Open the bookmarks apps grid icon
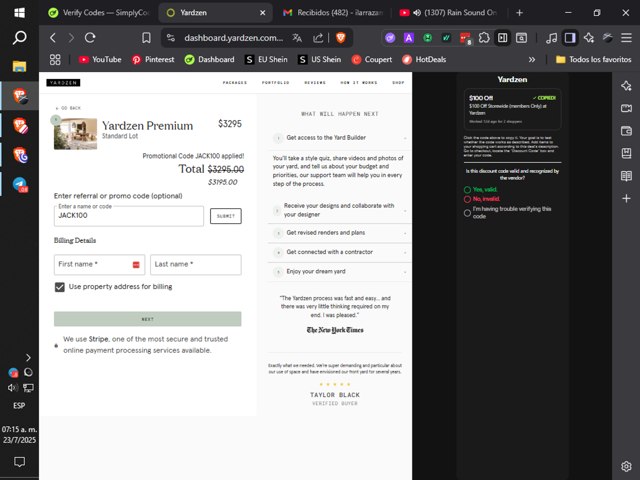The image size is (640, 480). tap(55, 60)
